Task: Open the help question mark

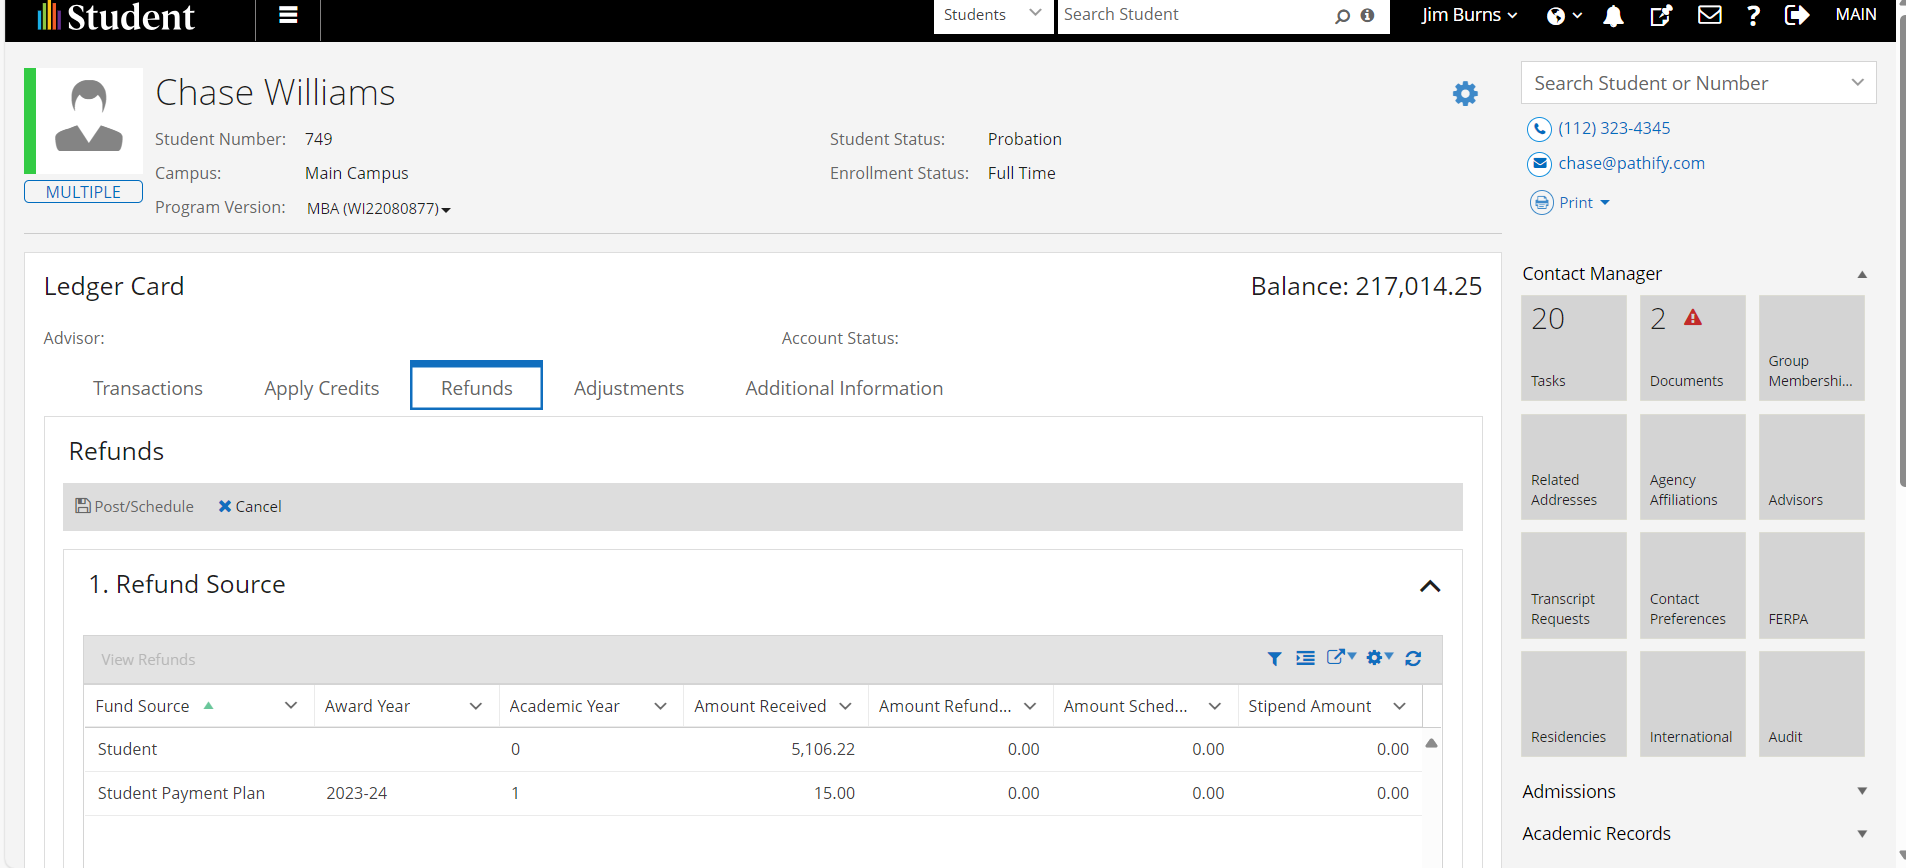Action: click(1753, 15)
